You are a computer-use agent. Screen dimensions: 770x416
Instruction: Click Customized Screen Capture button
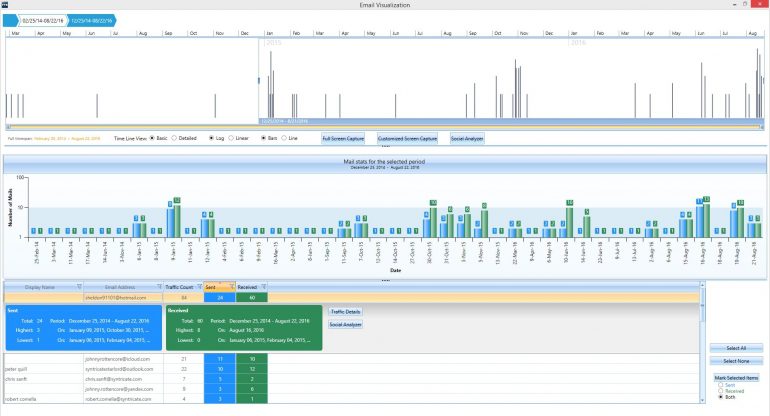pyautogui.click(x=407, y=138)
